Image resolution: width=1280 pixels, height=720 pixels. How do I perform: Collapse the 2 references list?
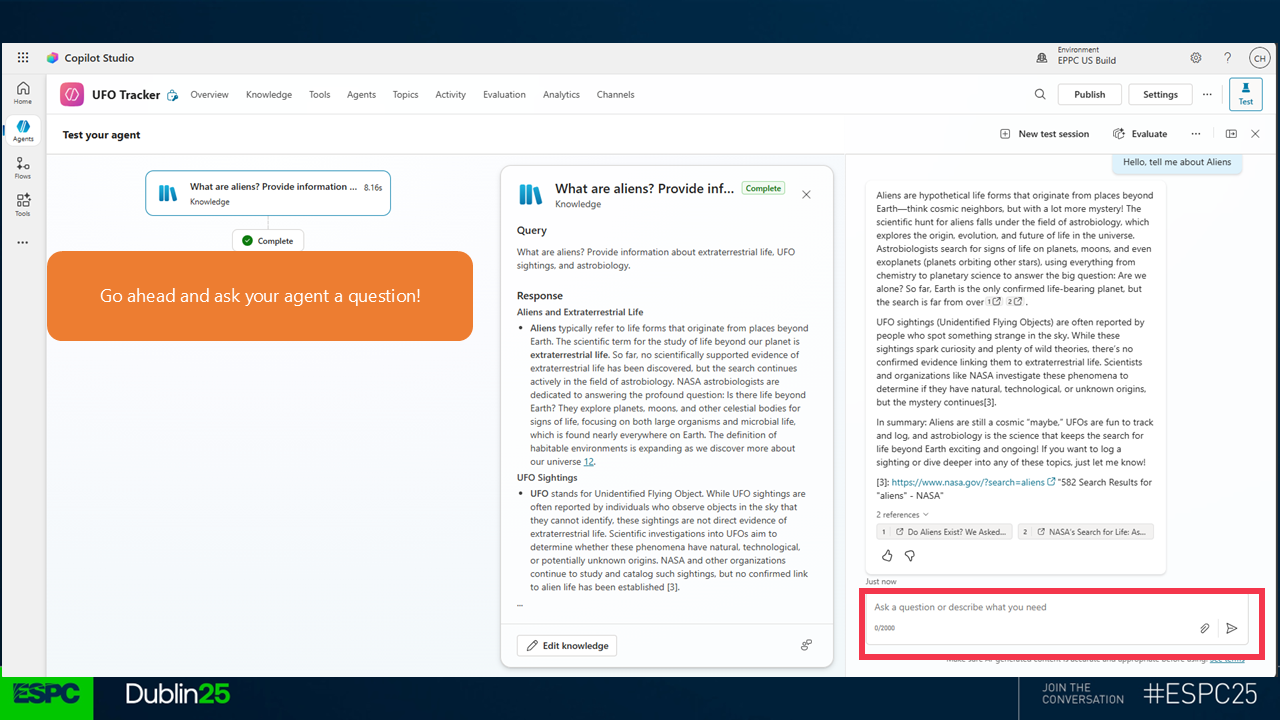pyautogui.click(x=902, y=514)
